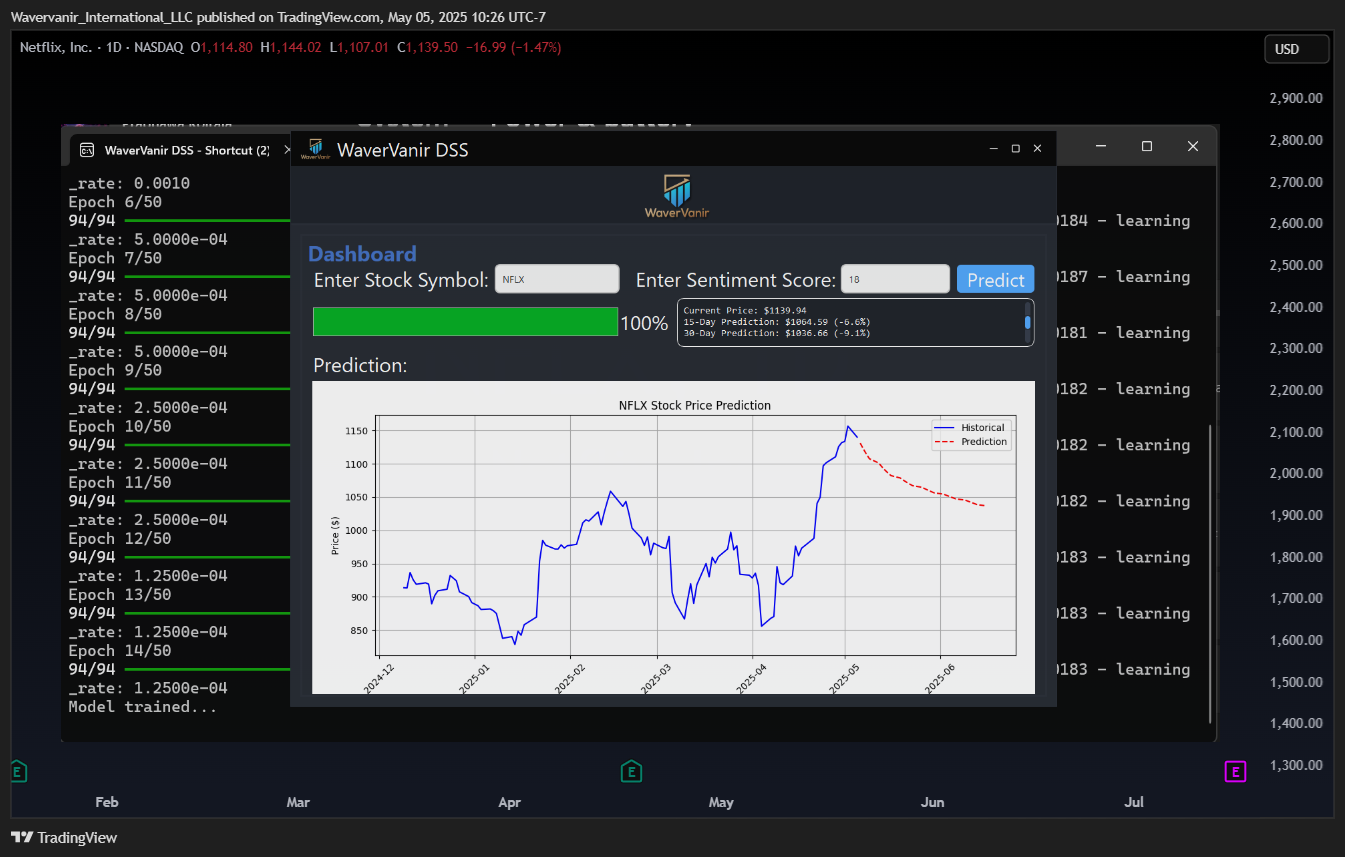Maximize the WaverVanir DSS window

1015,148
